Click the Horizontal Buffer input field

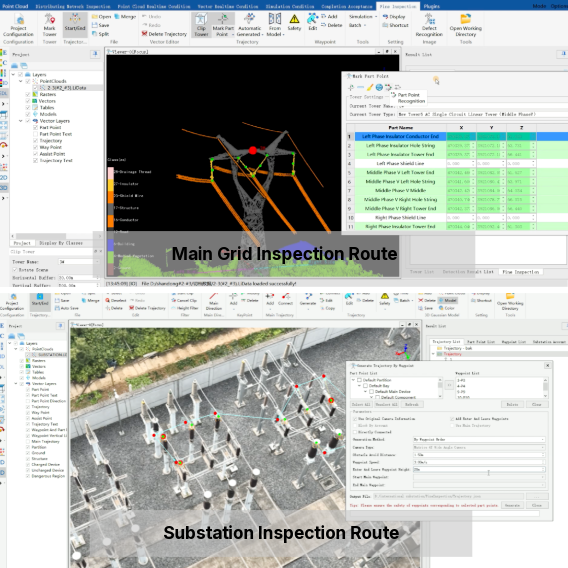[79, 278]
